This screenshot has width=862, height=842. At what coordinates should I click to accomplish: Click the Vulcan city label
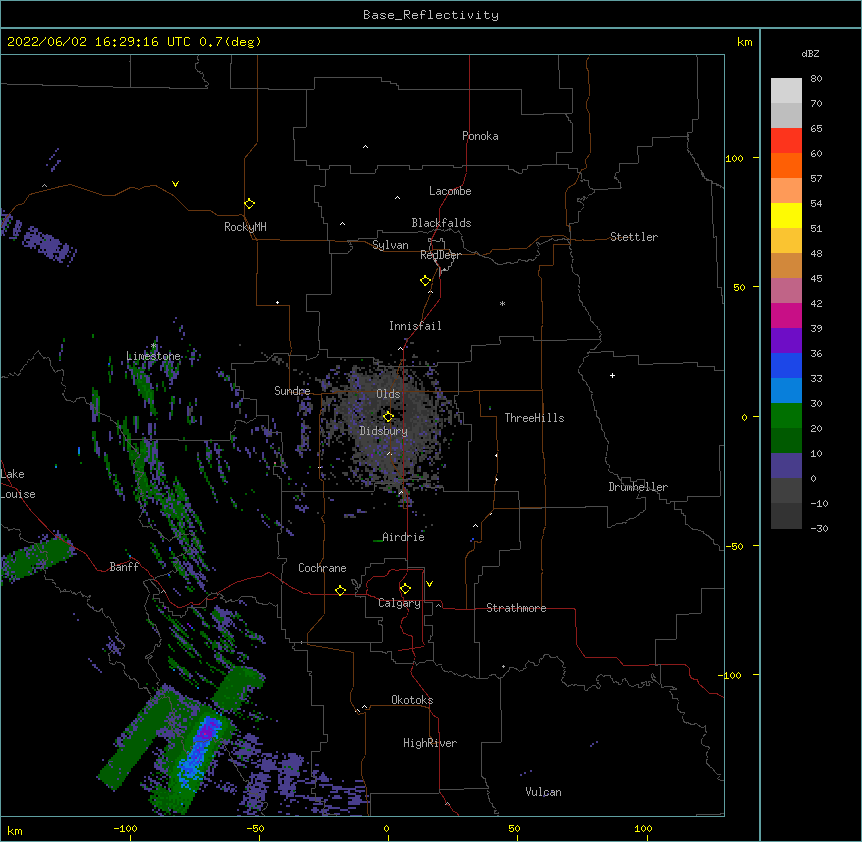543,792
